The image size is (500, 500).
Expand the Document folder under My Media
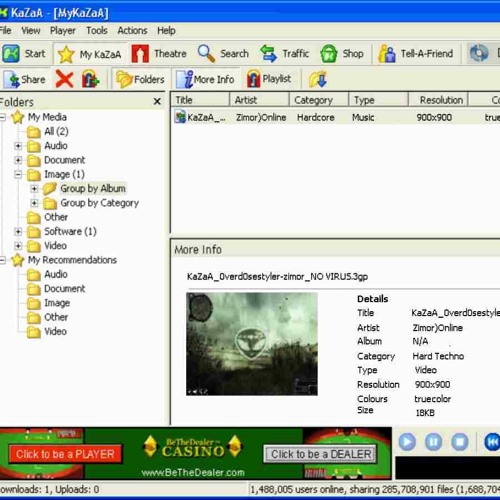point(18,160)
